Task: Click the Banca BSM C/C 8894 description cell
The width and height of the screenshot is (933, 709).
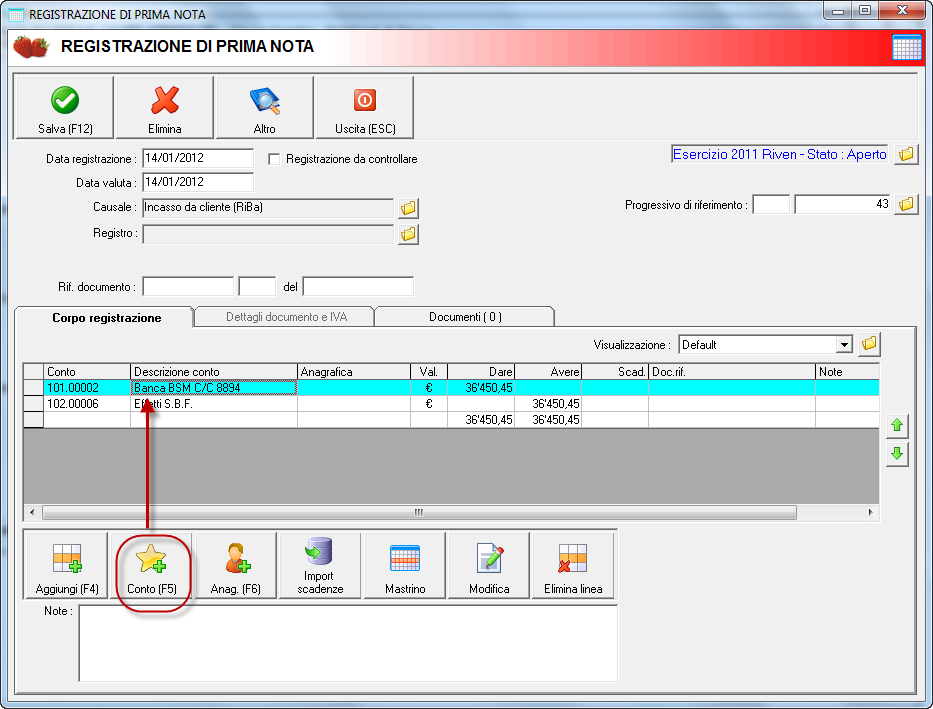Action: pyautogui.click(x=214, y=388)
